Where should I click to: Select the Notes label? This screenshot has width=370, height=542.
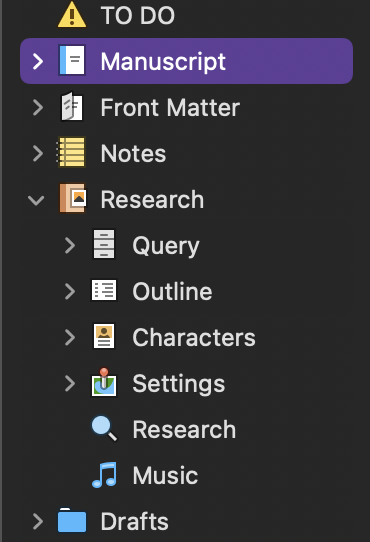(133, 153)
